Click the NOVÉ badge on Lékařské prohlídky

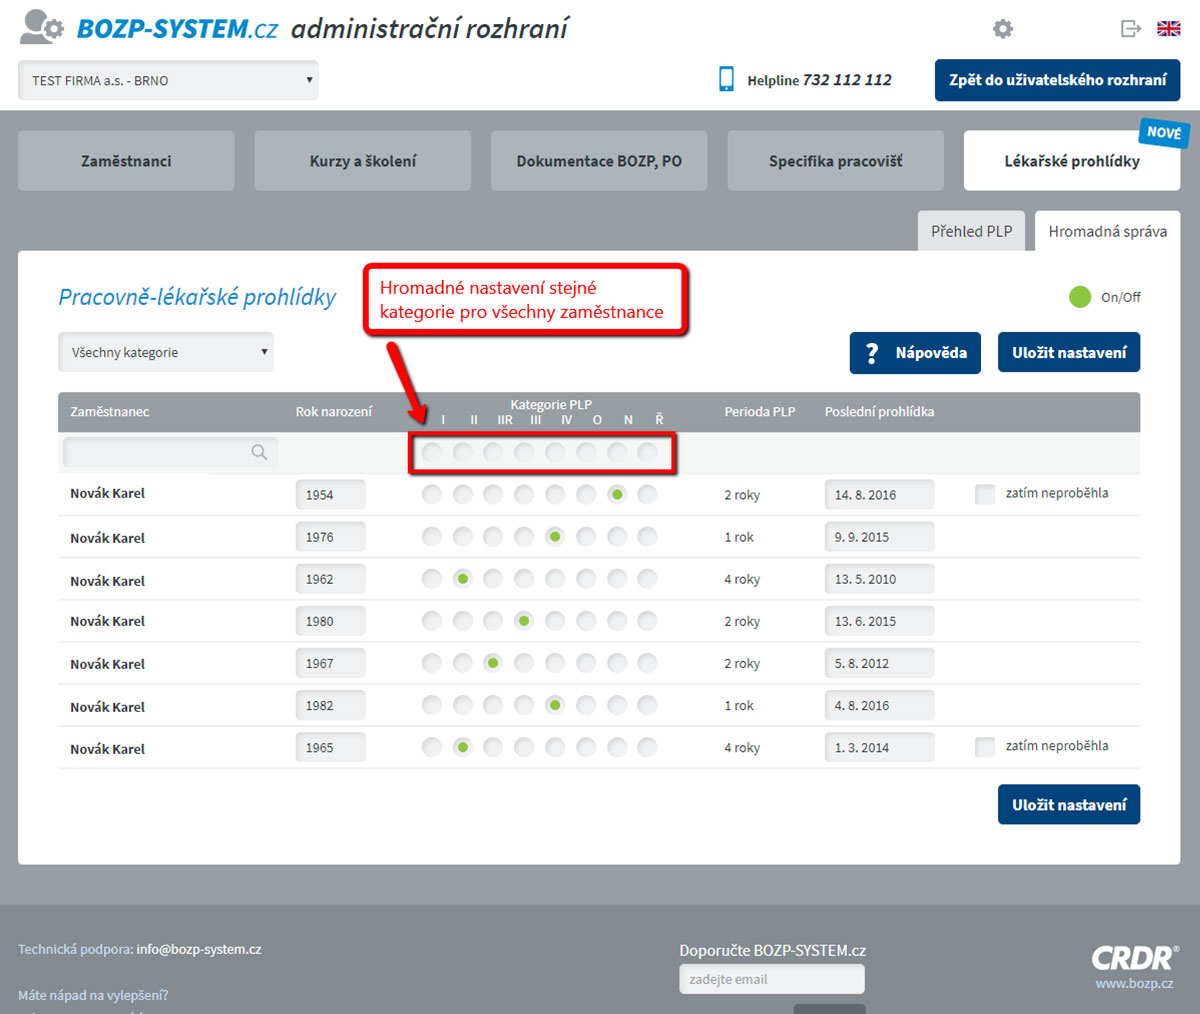(1163, 133)
